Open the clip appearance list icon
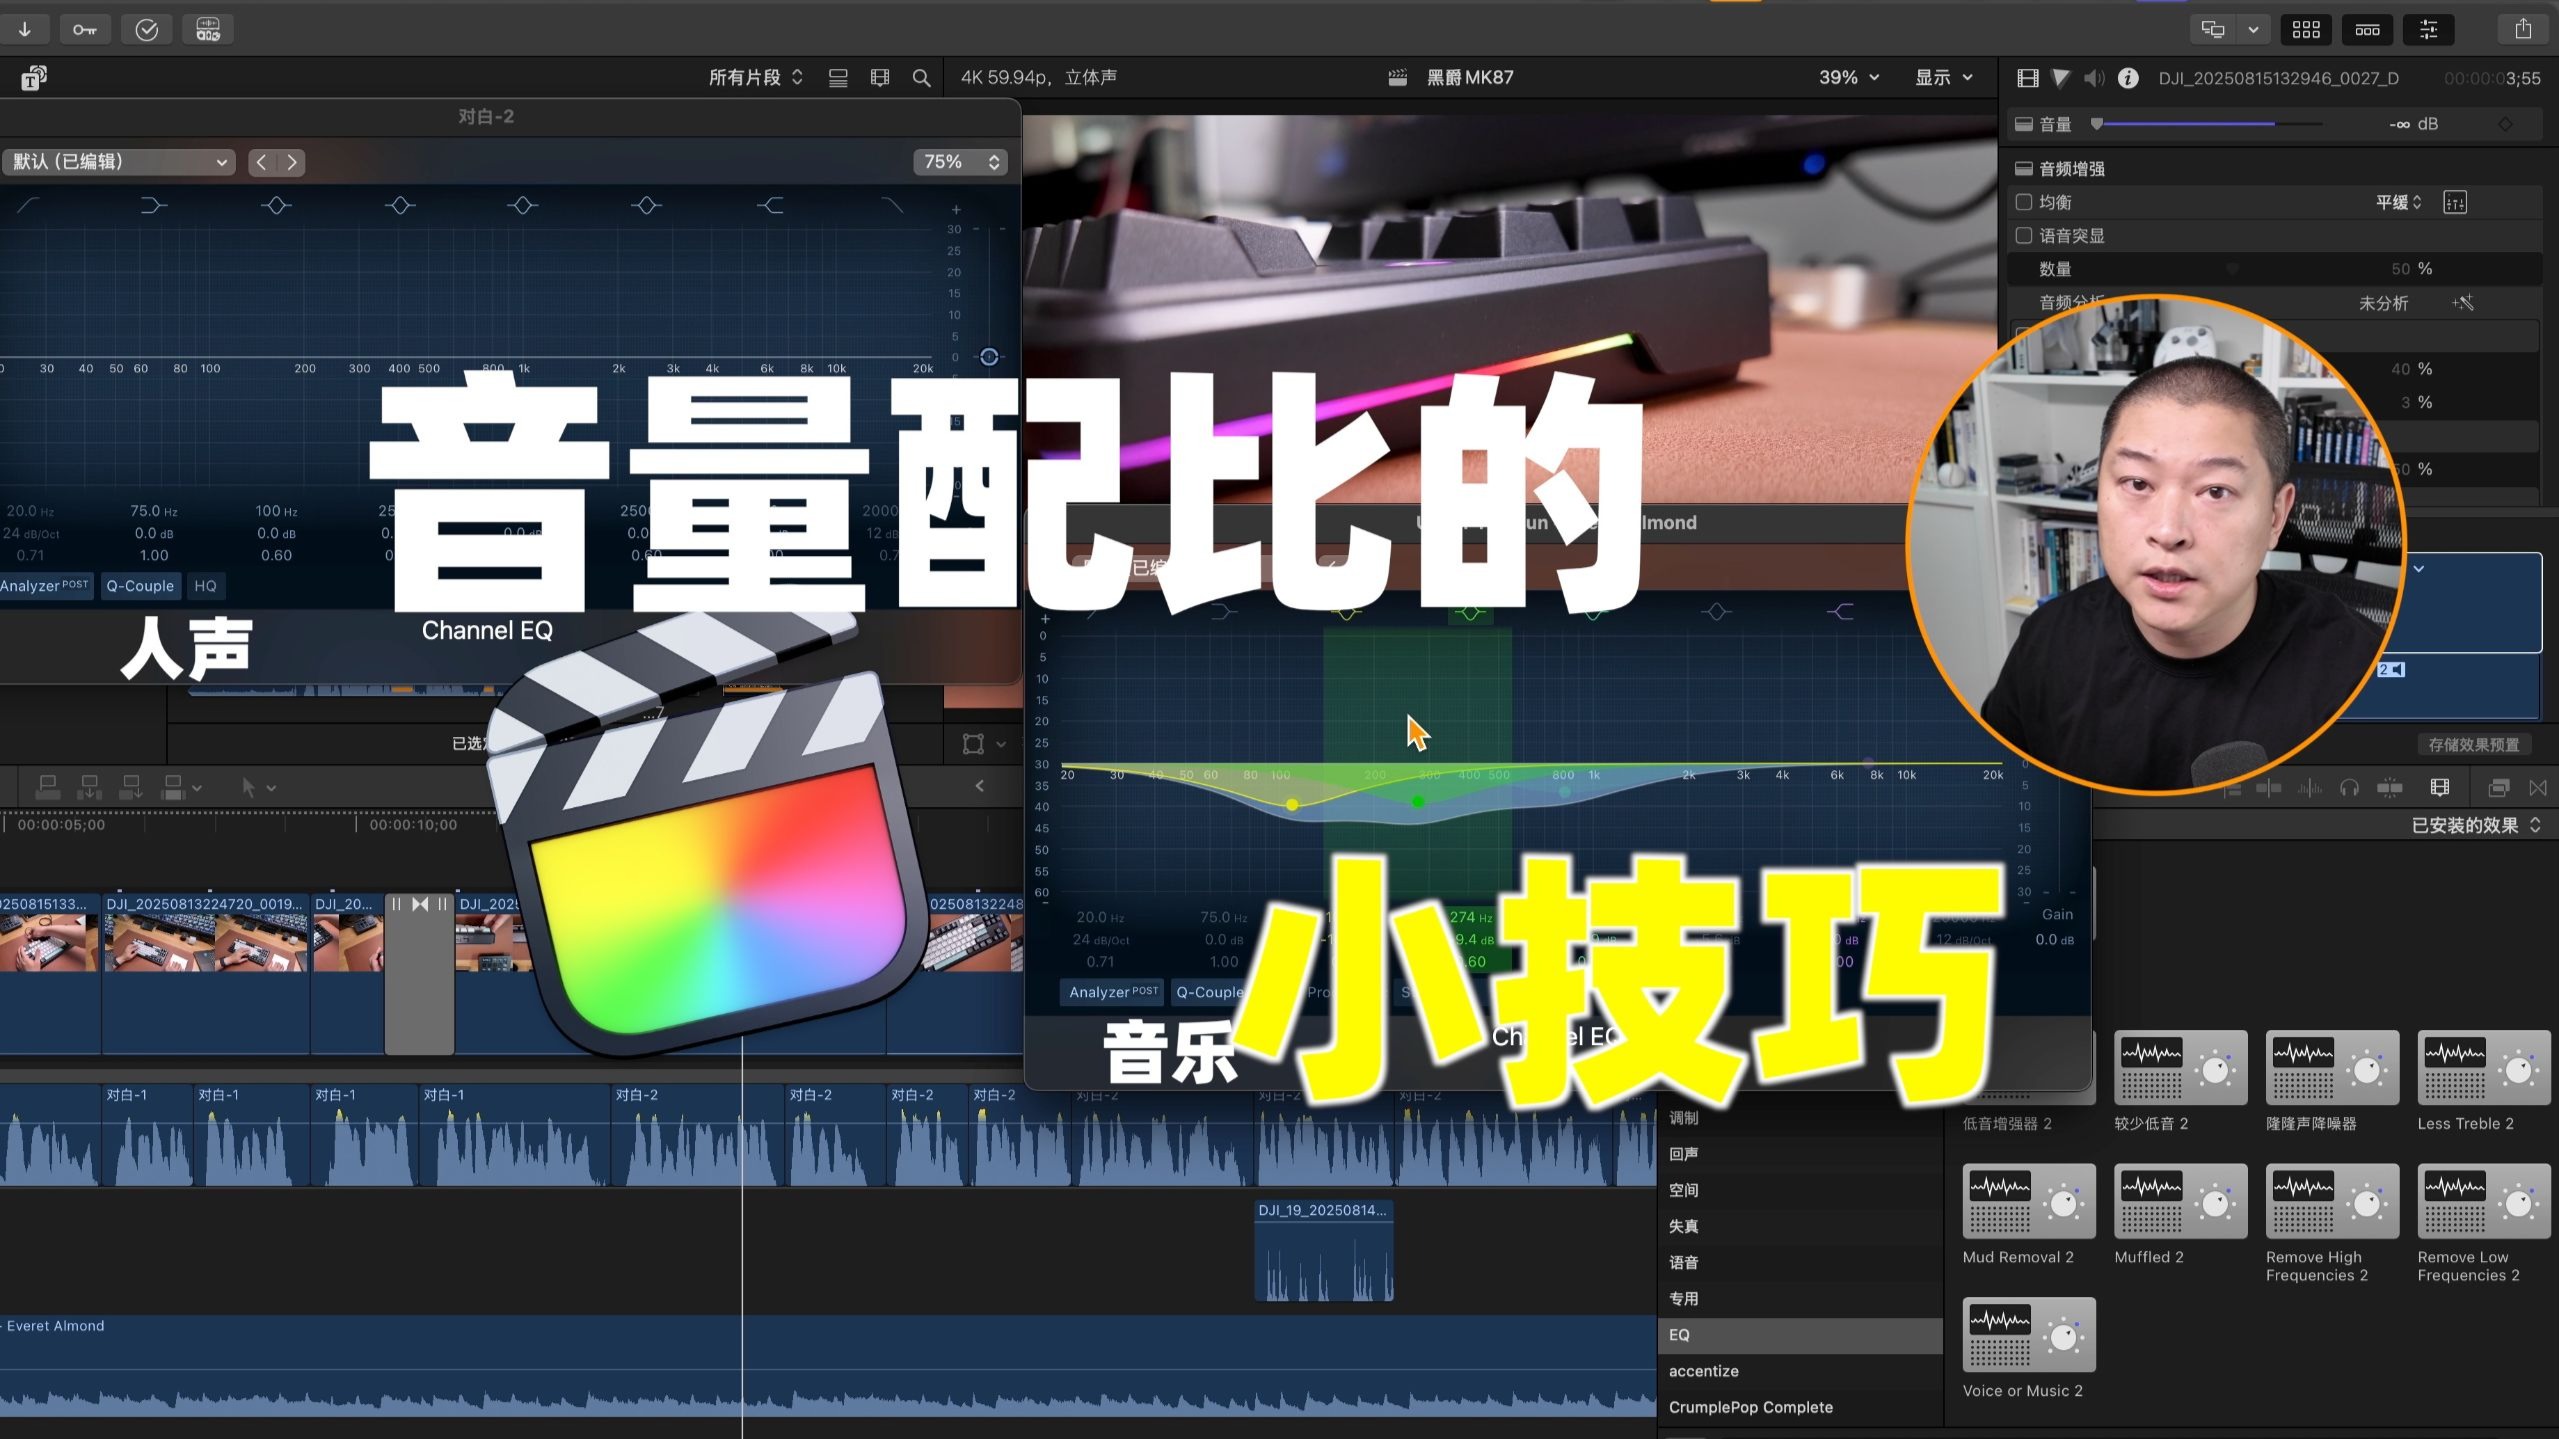This screenshot has width=2559, height=1439. pyautogui.click(x=838, y=78)
